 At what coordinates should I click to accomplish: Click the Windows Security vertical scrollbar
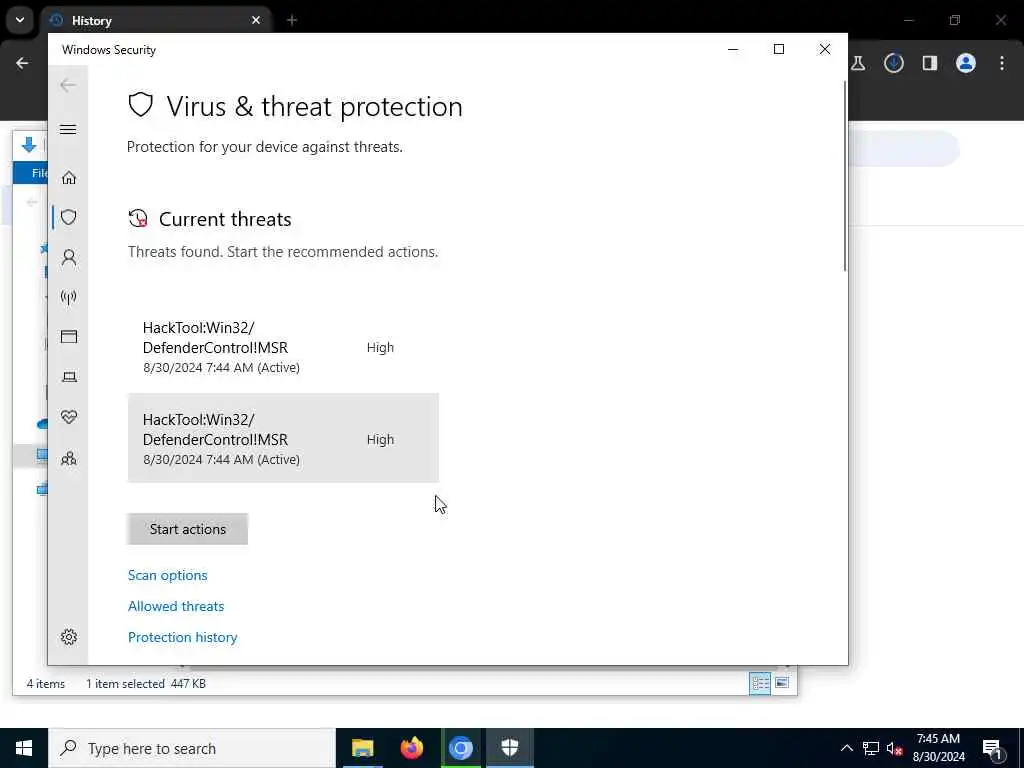[x=845, y=176]
